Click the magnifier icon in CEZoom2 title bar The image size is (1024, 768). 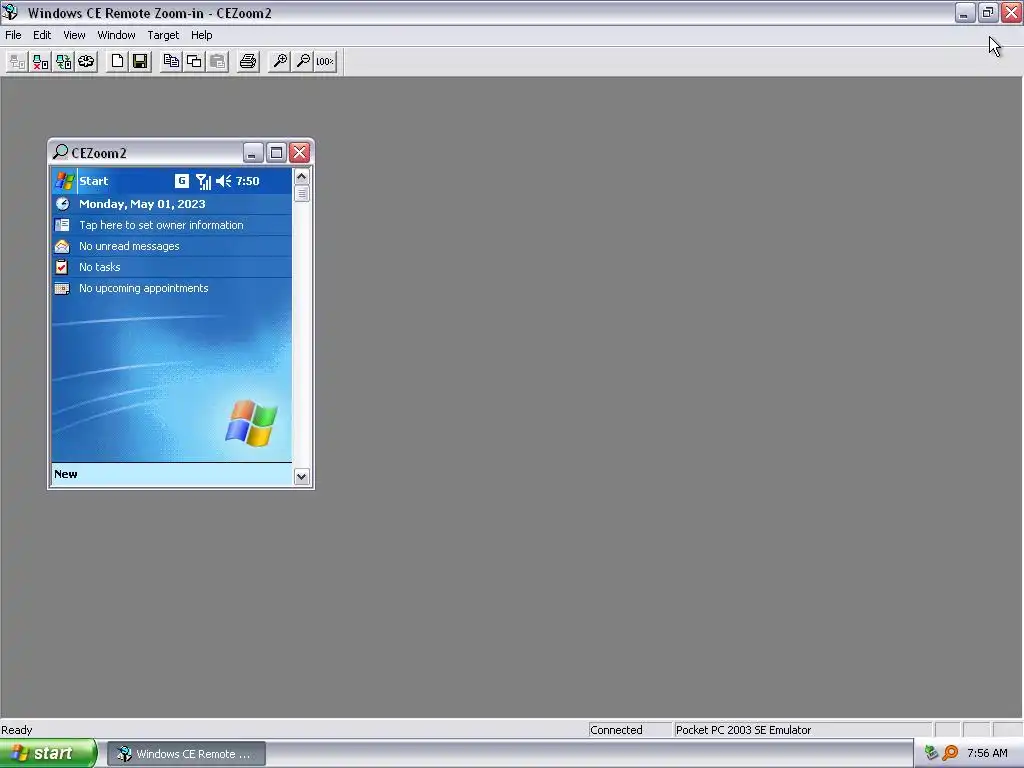point(60,152)
